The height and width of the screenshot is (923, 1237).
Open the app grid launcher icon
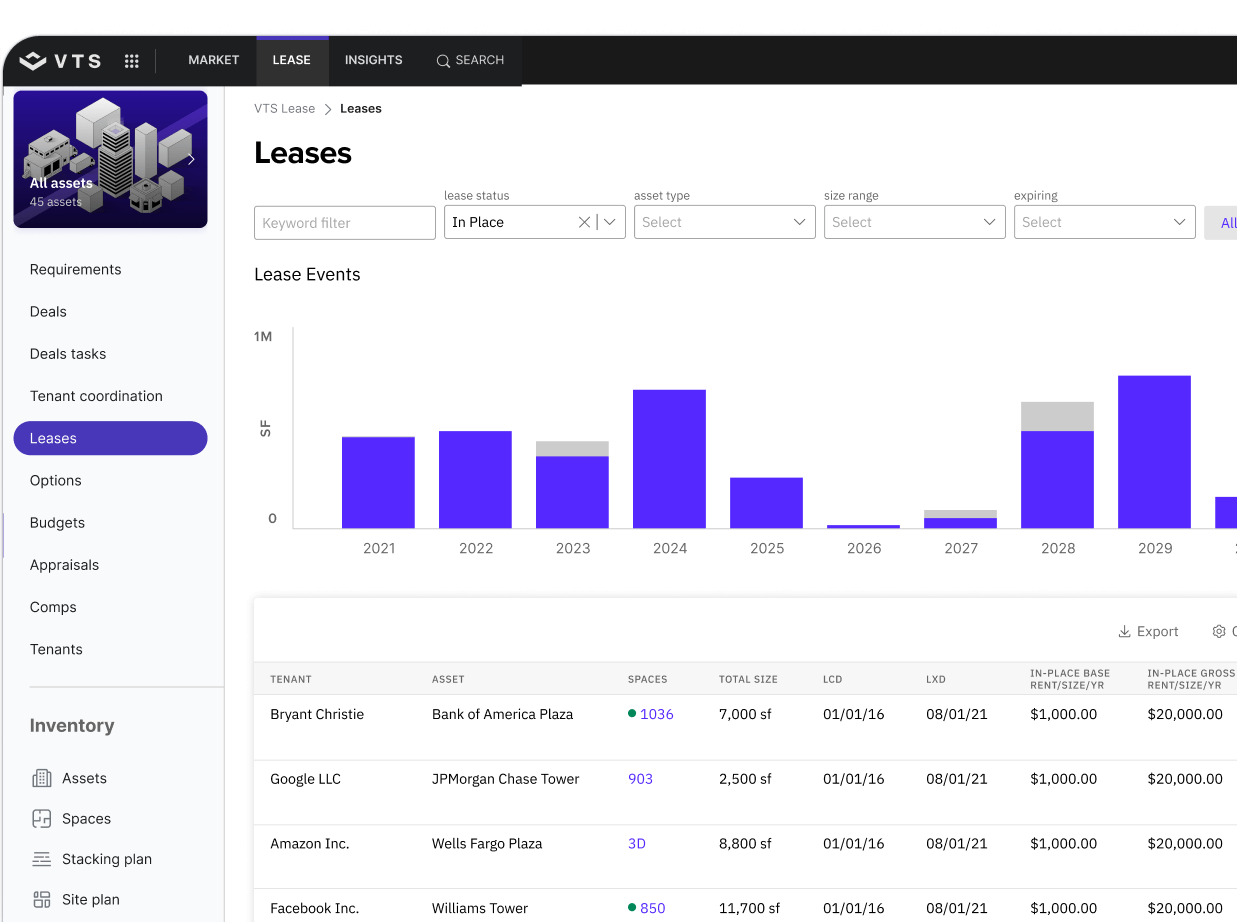point(131,61)
